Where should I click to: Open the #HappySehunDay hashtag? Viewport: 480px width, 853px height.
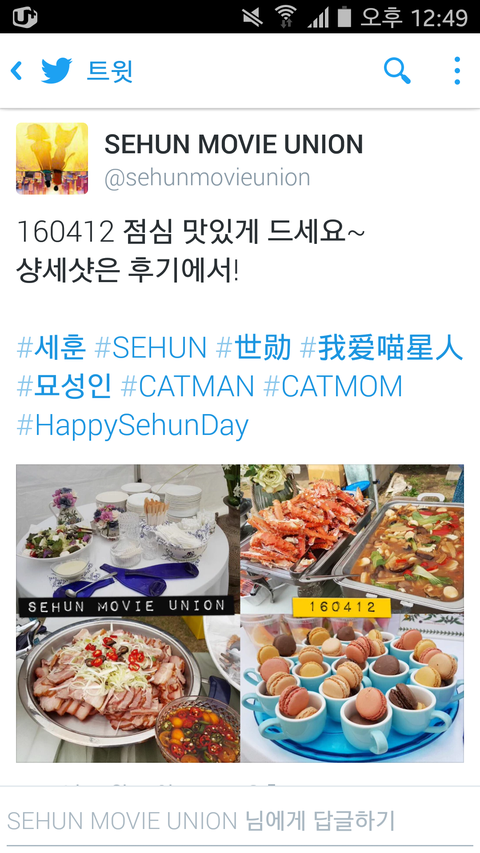(x=132, y=426)
